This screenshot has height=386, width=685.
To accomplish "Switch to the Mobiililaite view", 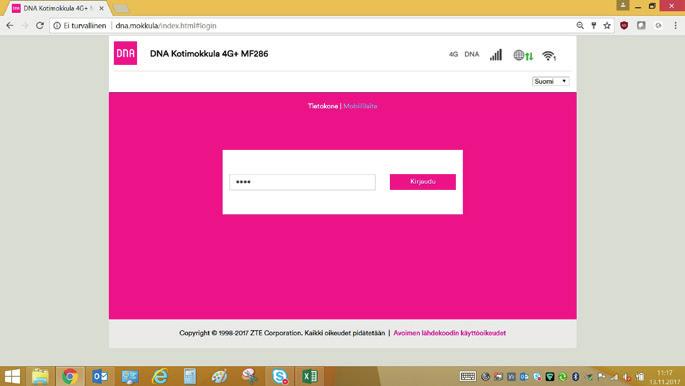I will click(360, 106).
